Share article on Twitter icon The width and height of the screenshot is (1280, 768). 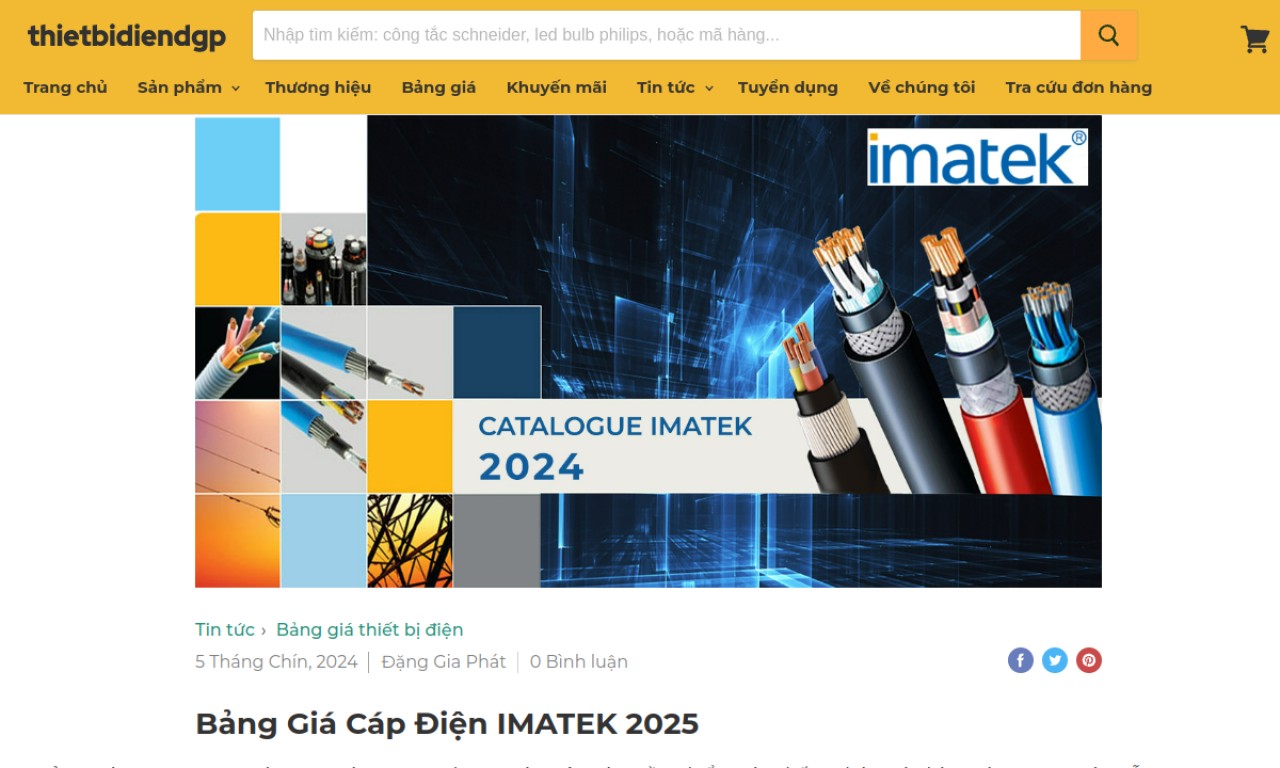coord(1055,660)
